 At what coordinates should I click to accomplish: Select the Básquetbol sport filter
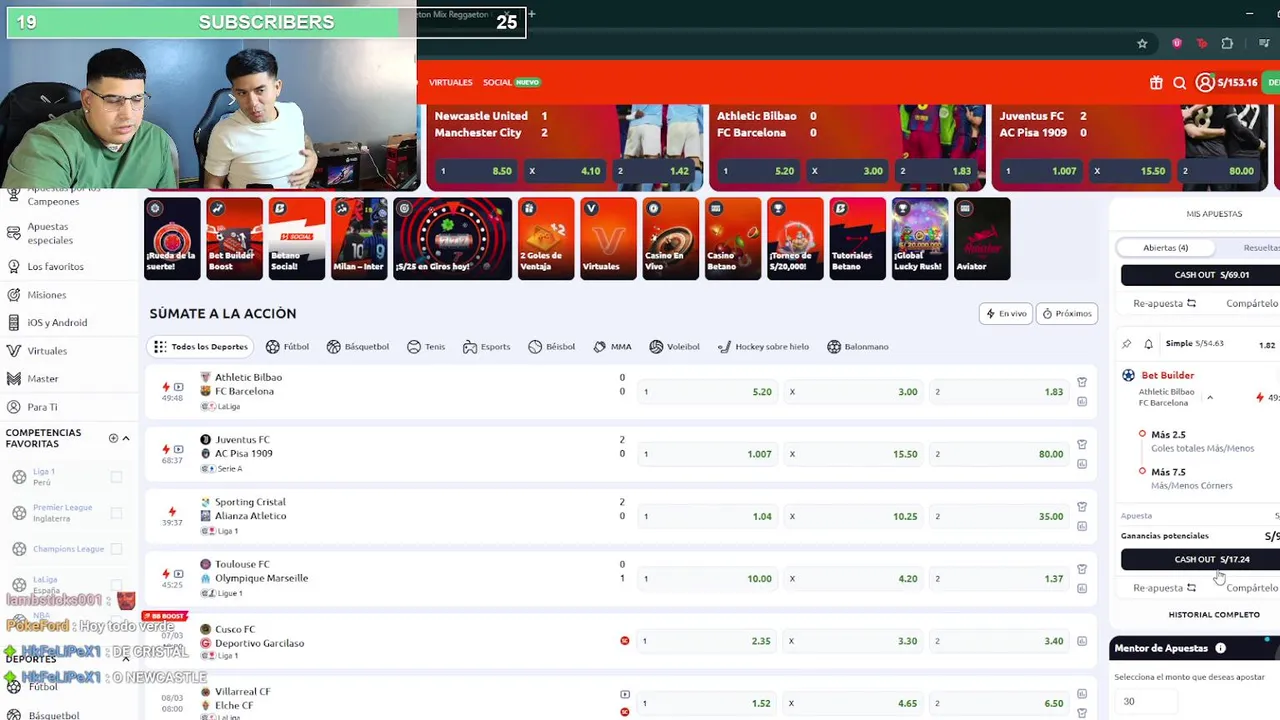point(358,347)
